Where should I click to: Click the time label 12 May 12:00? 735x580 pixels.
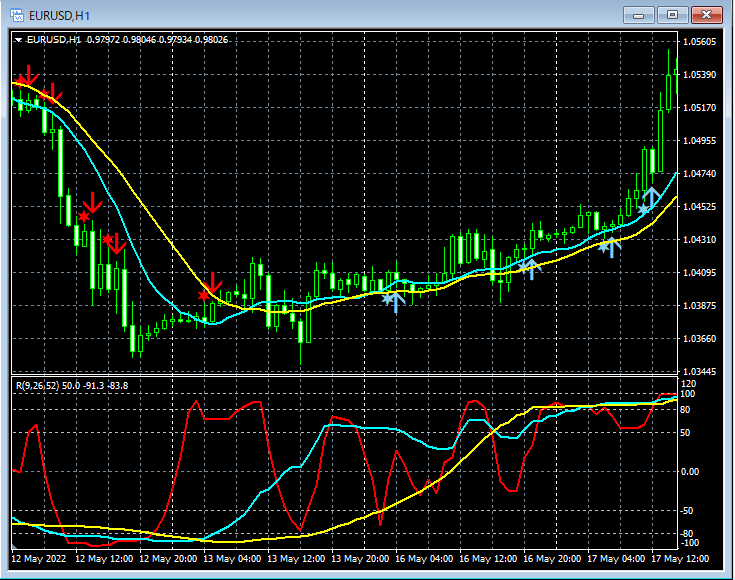click(x=104, y=559)
